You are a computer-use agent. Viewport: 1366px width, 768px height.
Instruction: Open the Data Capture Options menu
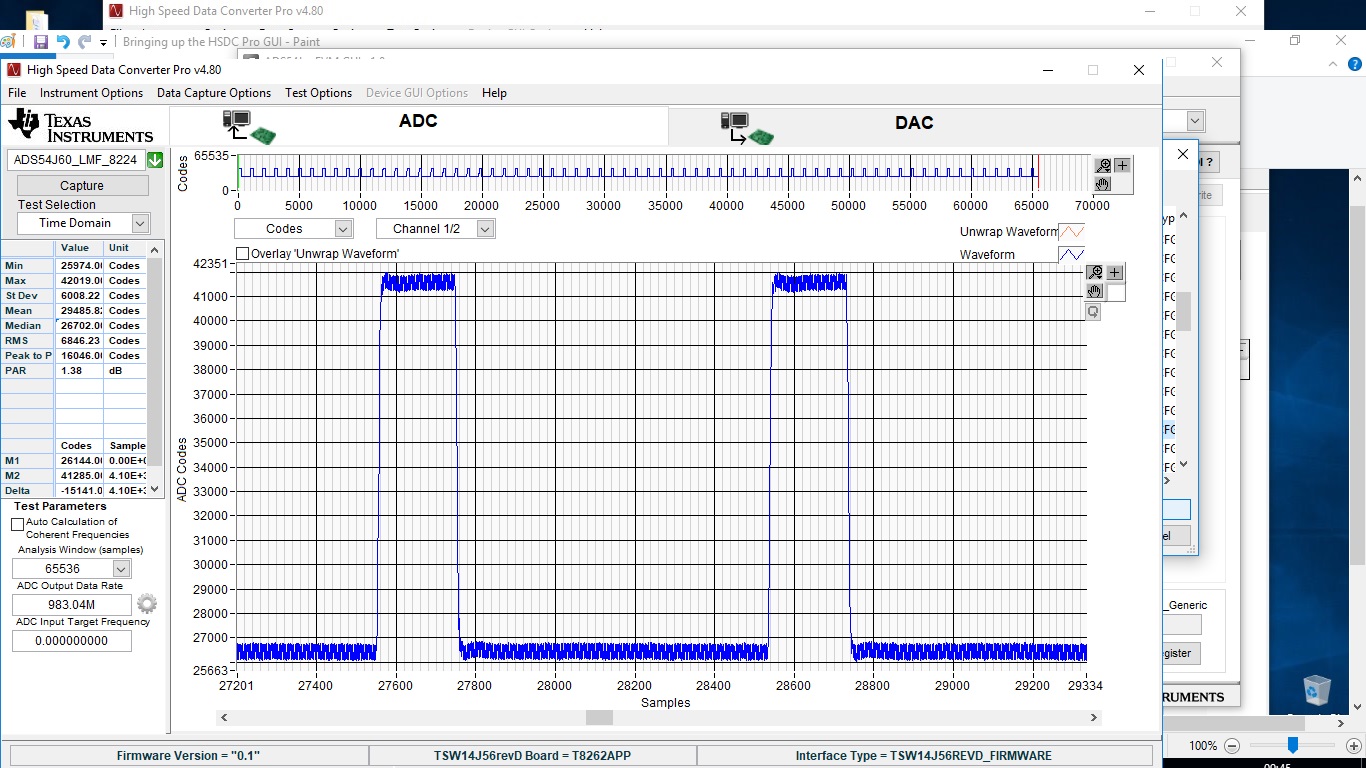pos(213,93)
